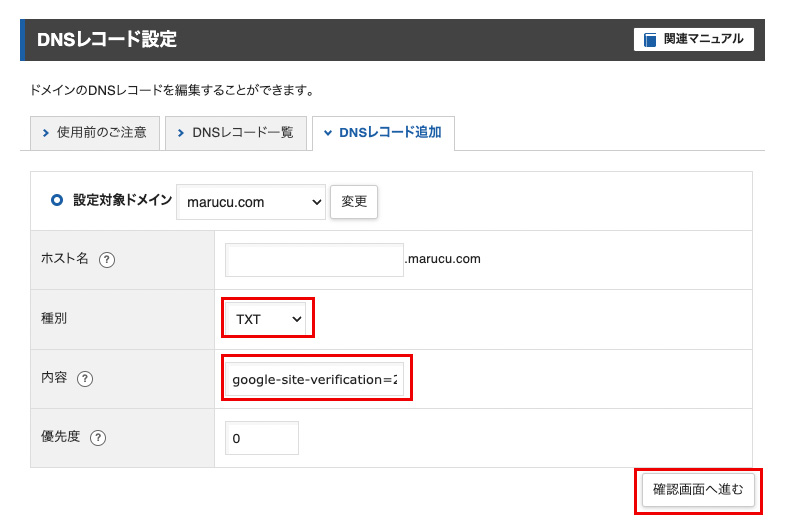Click the down chevron on DNSレコード追加 tab

tap(328, 133)
